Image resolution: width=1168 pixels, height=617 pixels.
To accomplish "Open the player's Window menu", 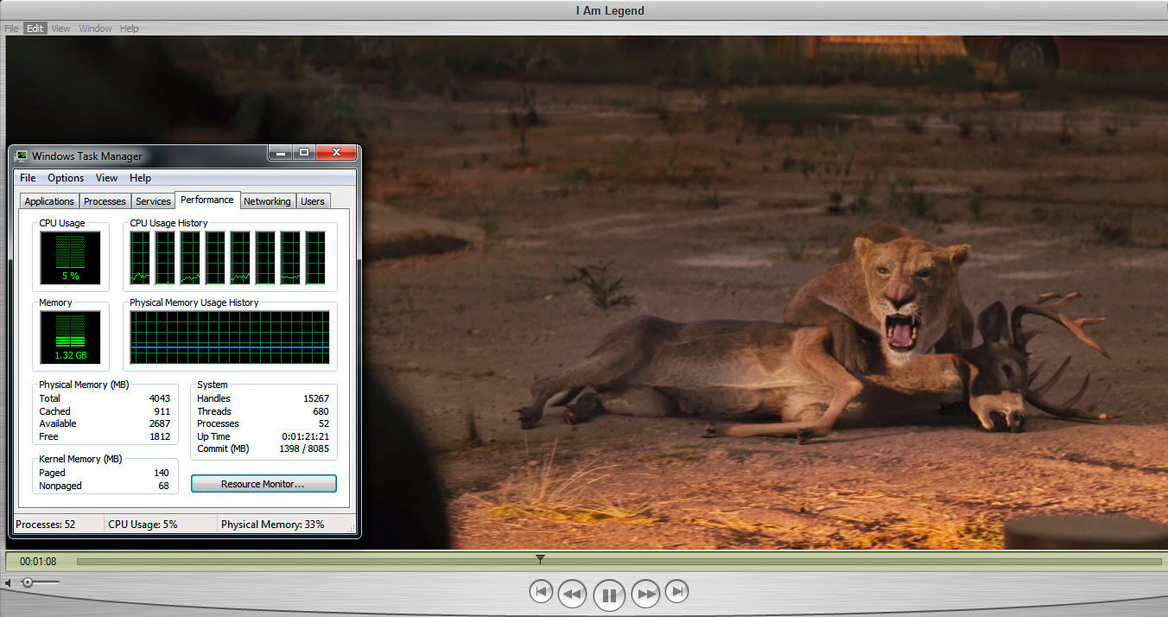I will (95, 28).
